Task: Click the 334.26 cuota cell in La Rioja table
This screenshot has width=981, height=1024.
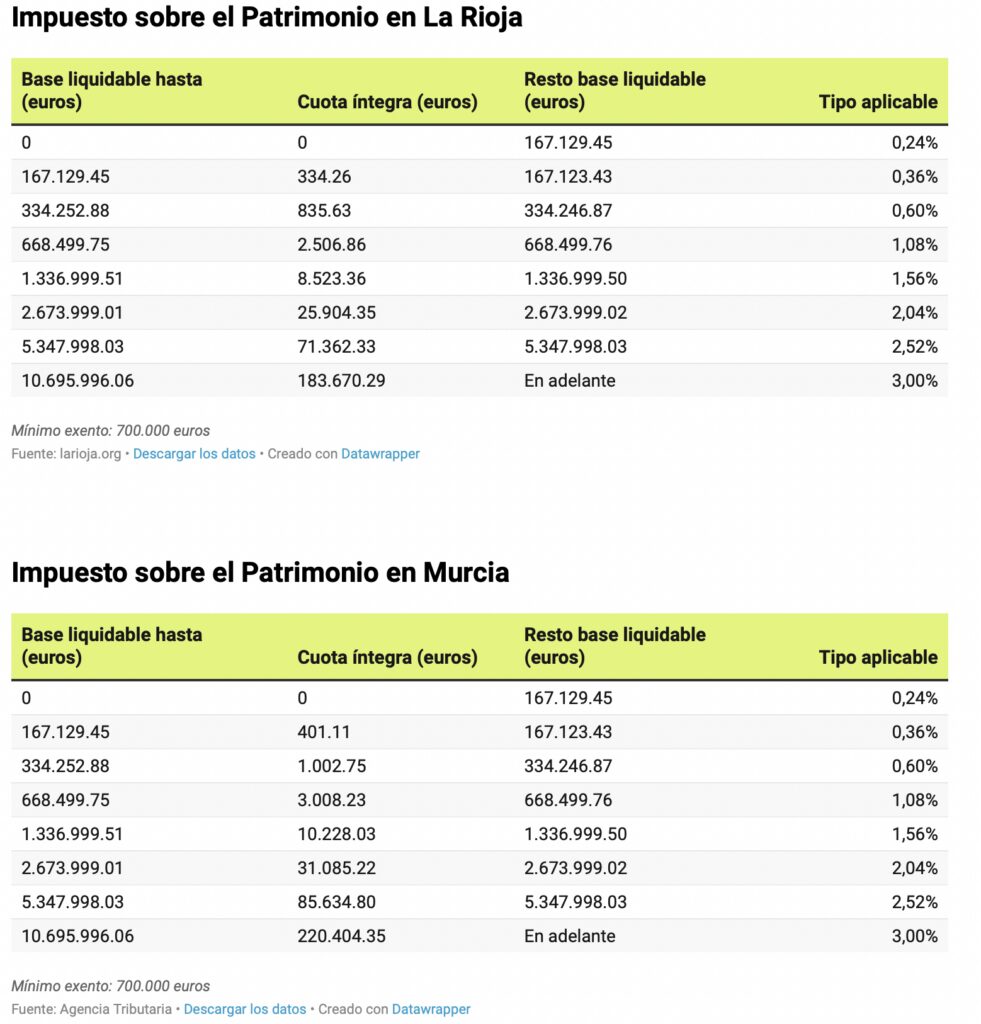Action: click(324, 177)
